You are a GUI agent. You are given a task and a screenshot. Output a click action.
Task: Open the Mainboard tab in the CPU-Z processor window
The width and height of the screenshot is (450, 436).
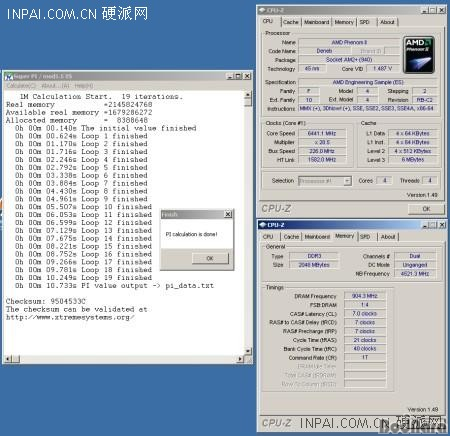pos(316,22)
